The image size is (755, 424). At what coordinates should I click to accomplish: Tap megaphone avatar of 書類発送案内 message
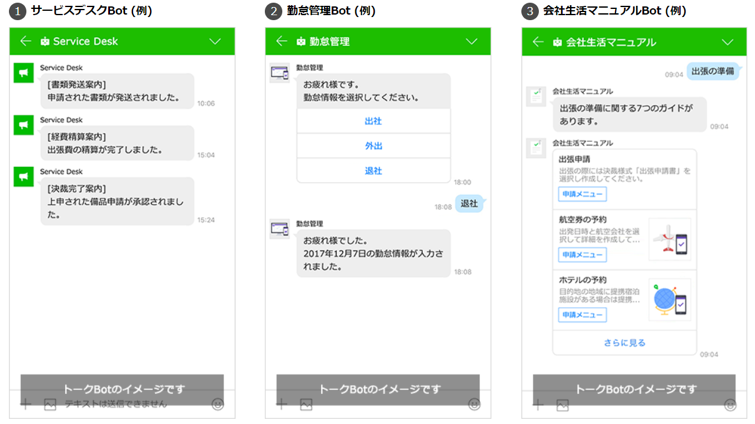(x=24, y=73)
